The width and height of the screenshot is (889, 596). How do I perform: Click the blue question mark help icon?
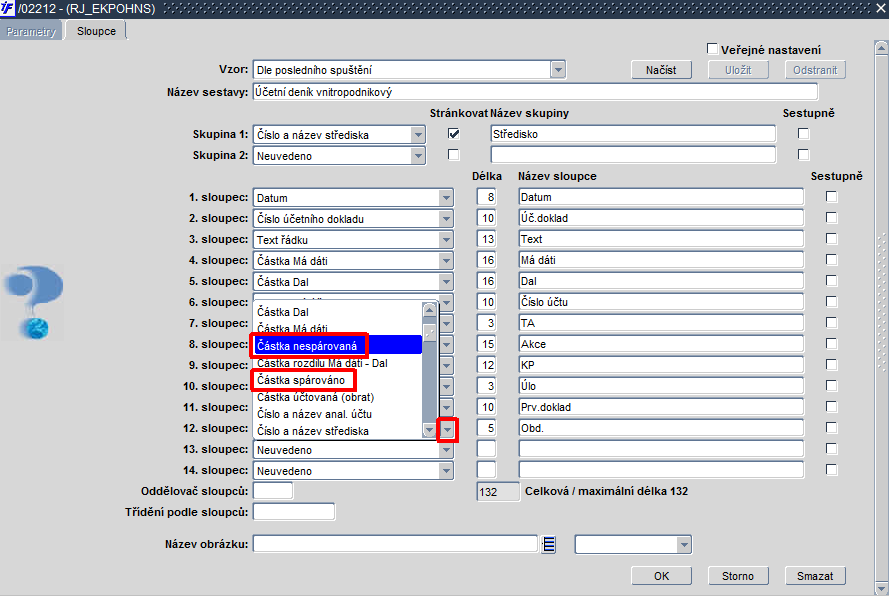34,302
